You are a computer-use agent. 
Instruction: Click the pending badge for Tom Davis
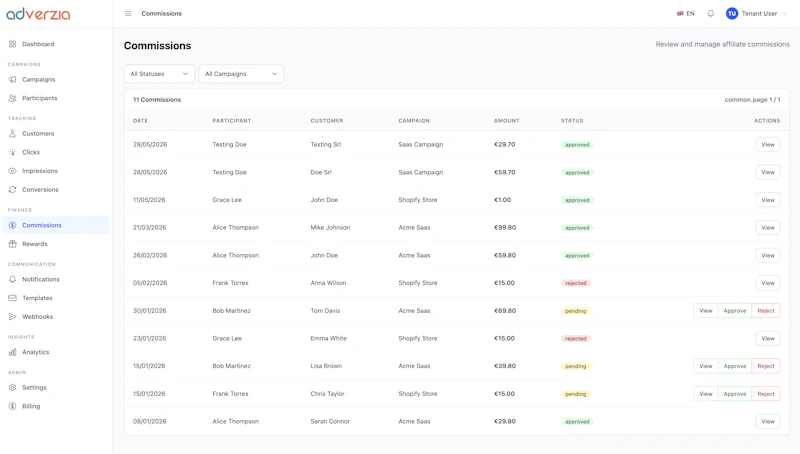[576, 311]
